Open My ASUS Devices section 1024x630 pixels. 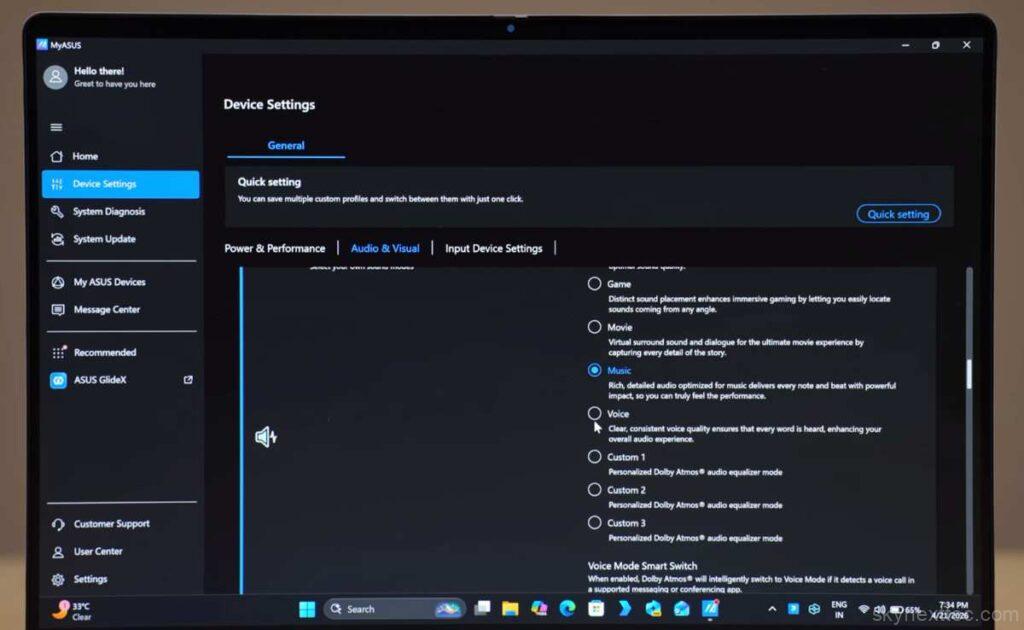[x=108, y=282]
